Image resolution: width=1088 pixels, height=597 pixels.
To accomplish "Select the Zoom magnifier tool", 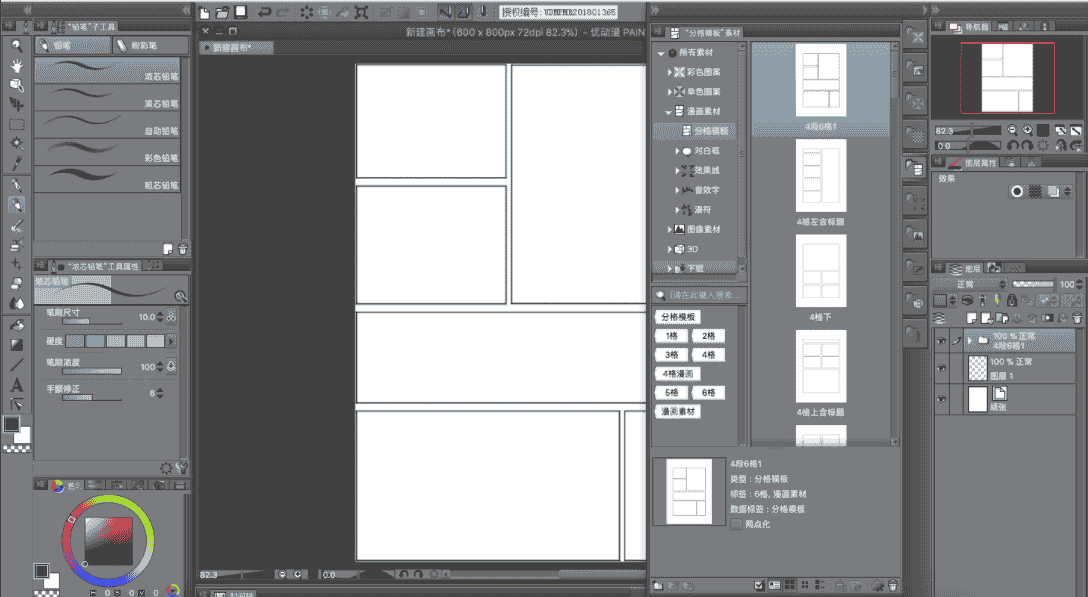I will [17, 46].
